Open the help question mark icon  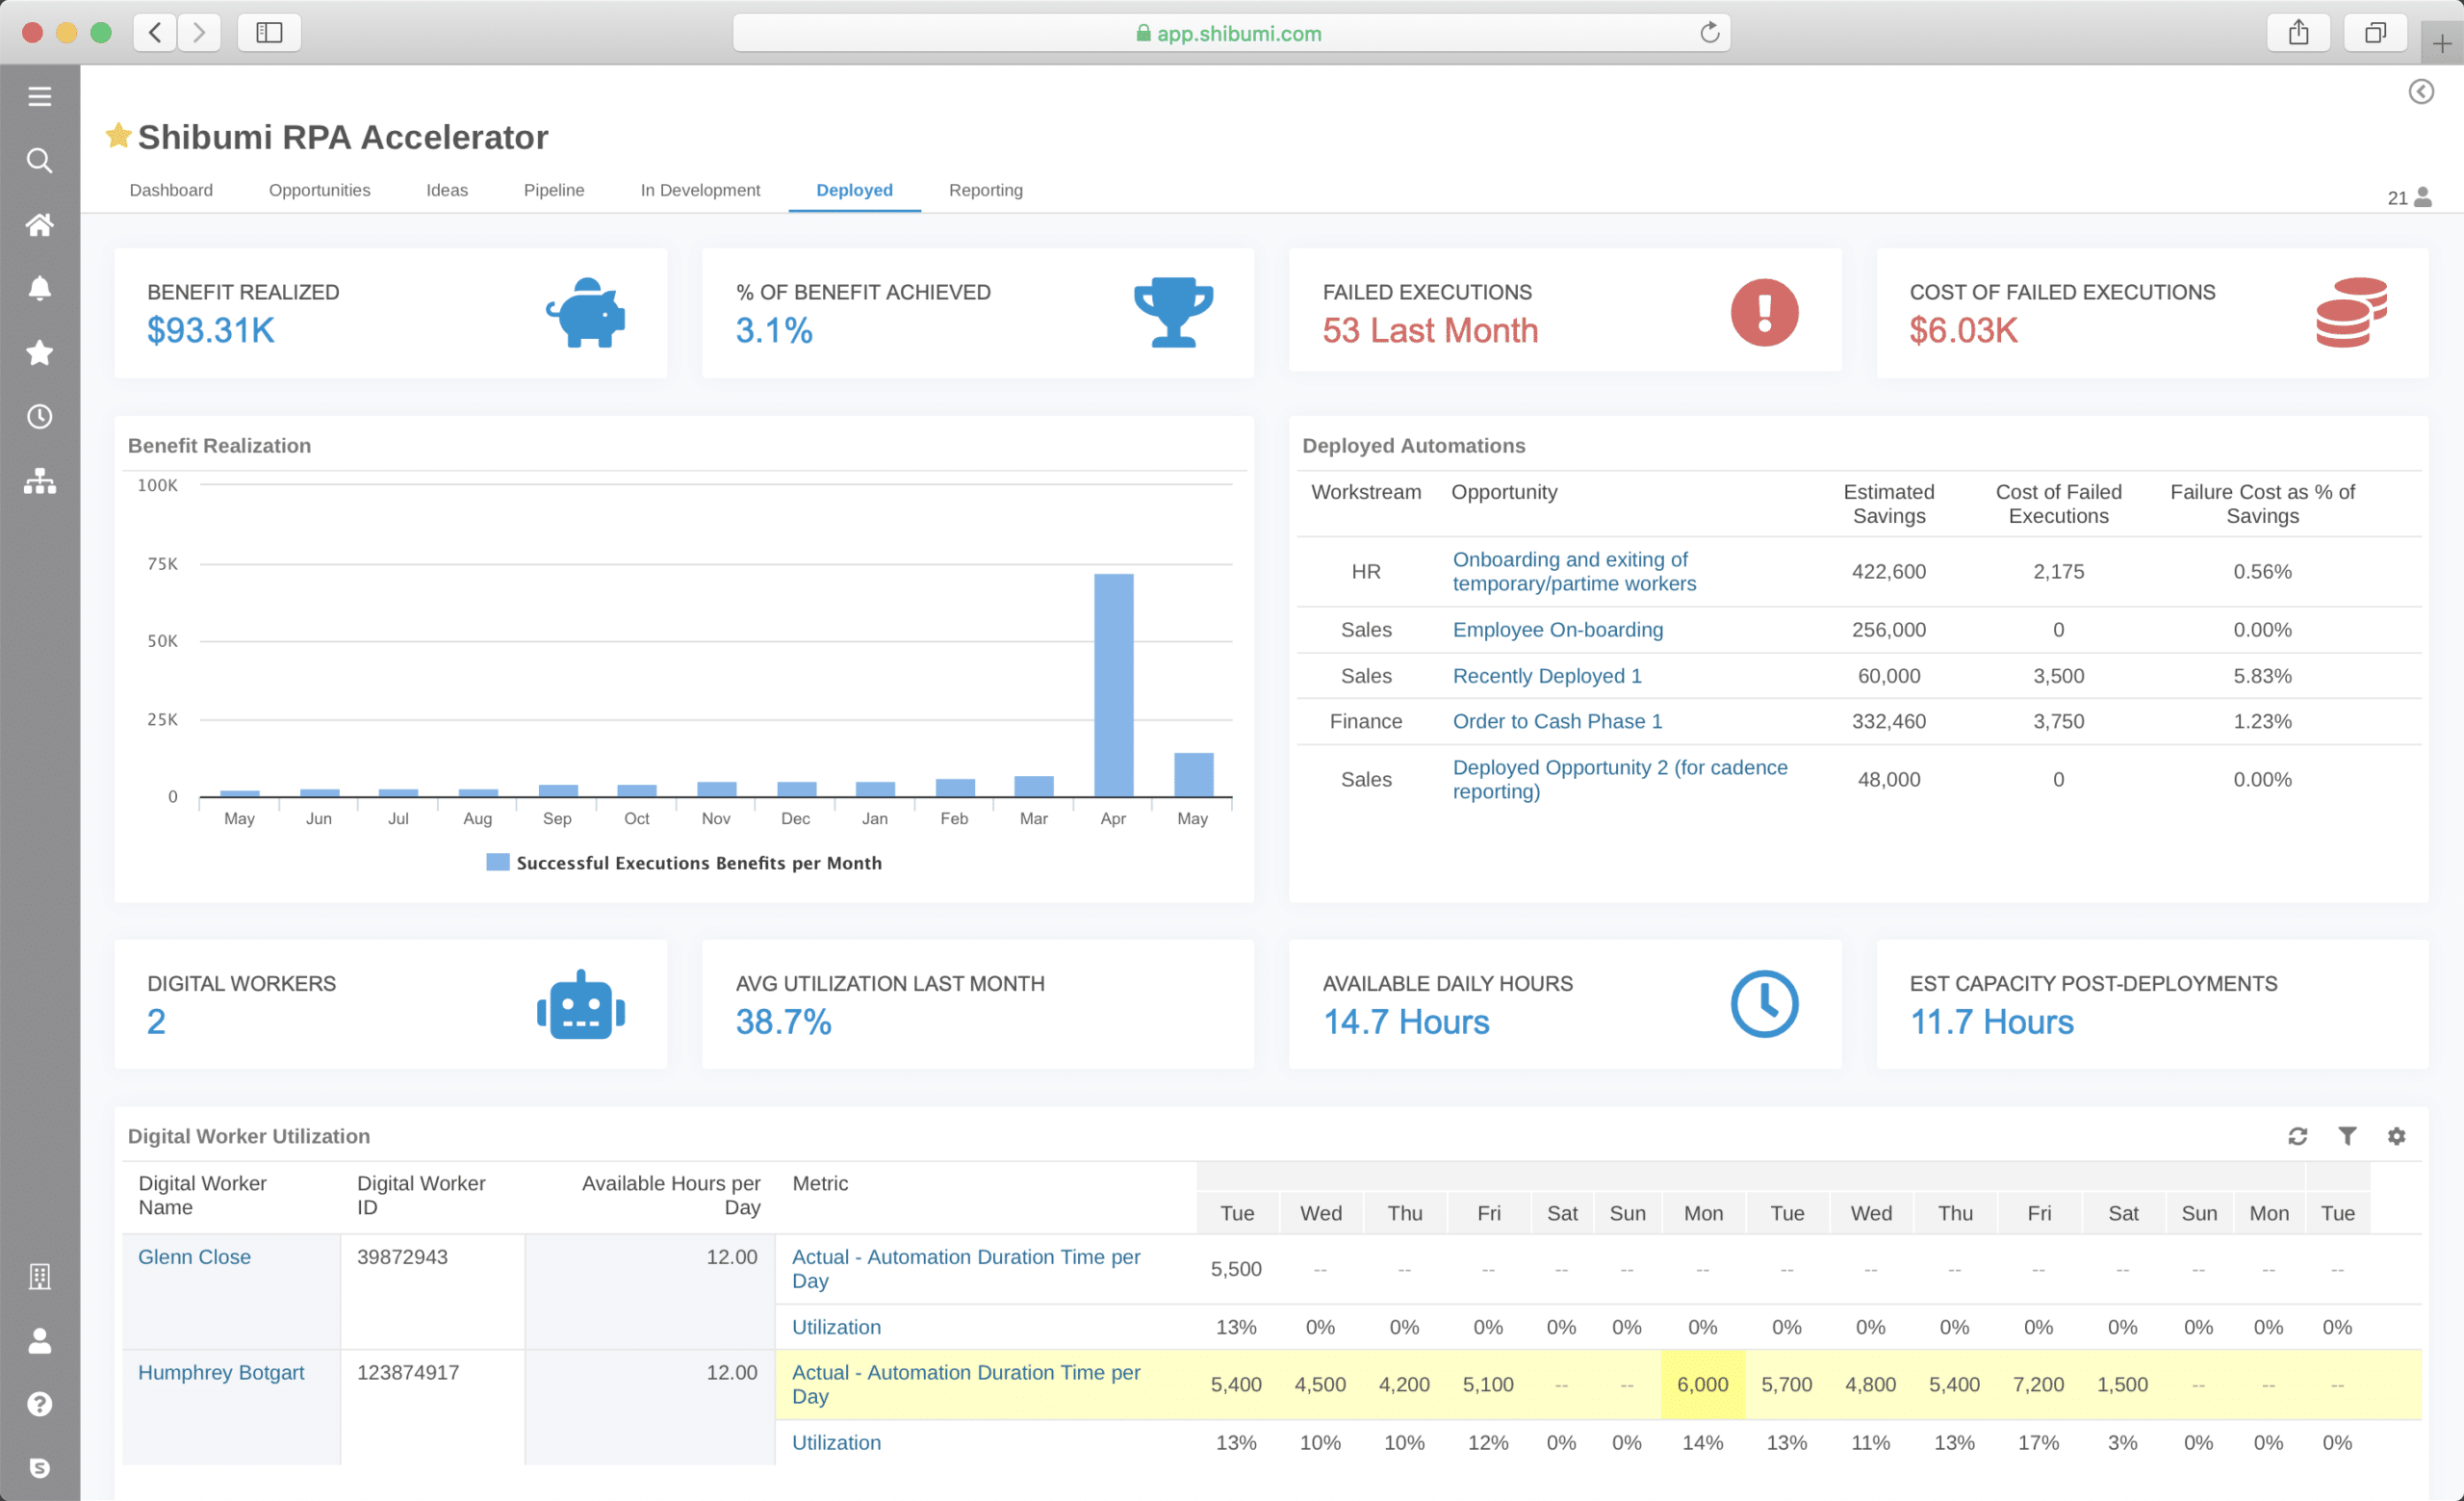tap(39, 1403)
